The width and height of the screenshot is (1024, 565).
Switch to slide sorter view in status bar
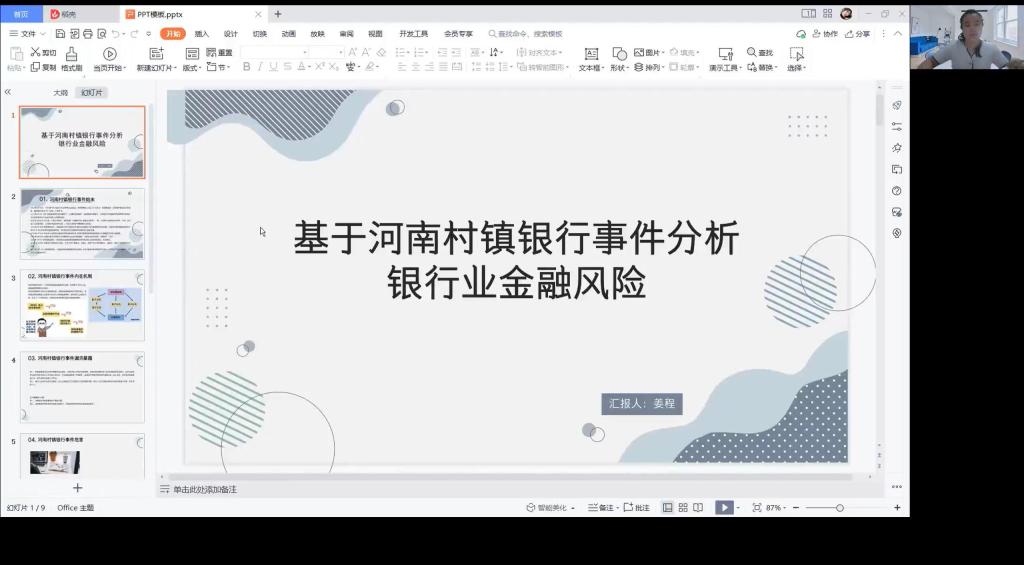[683, 508]
